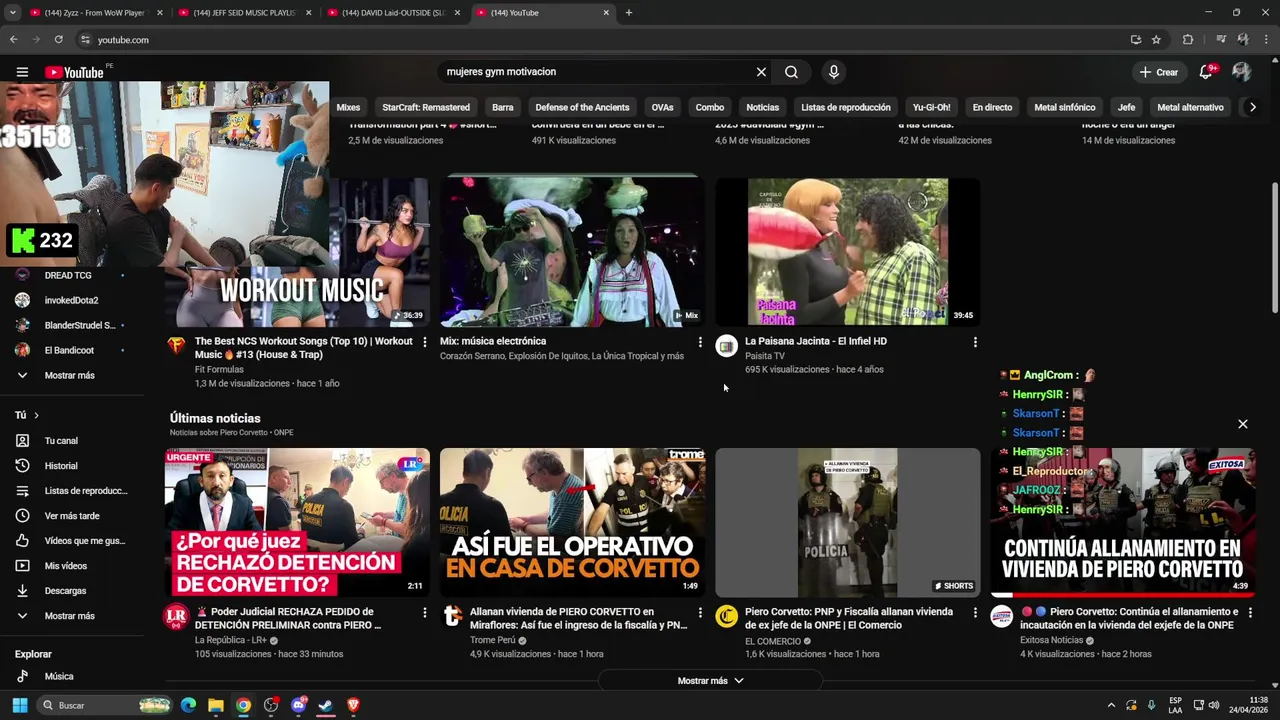This screenshot has height=720, width=1280.
Task: Open options for Mix música electrónica
Action: click(x=700, y=342)
